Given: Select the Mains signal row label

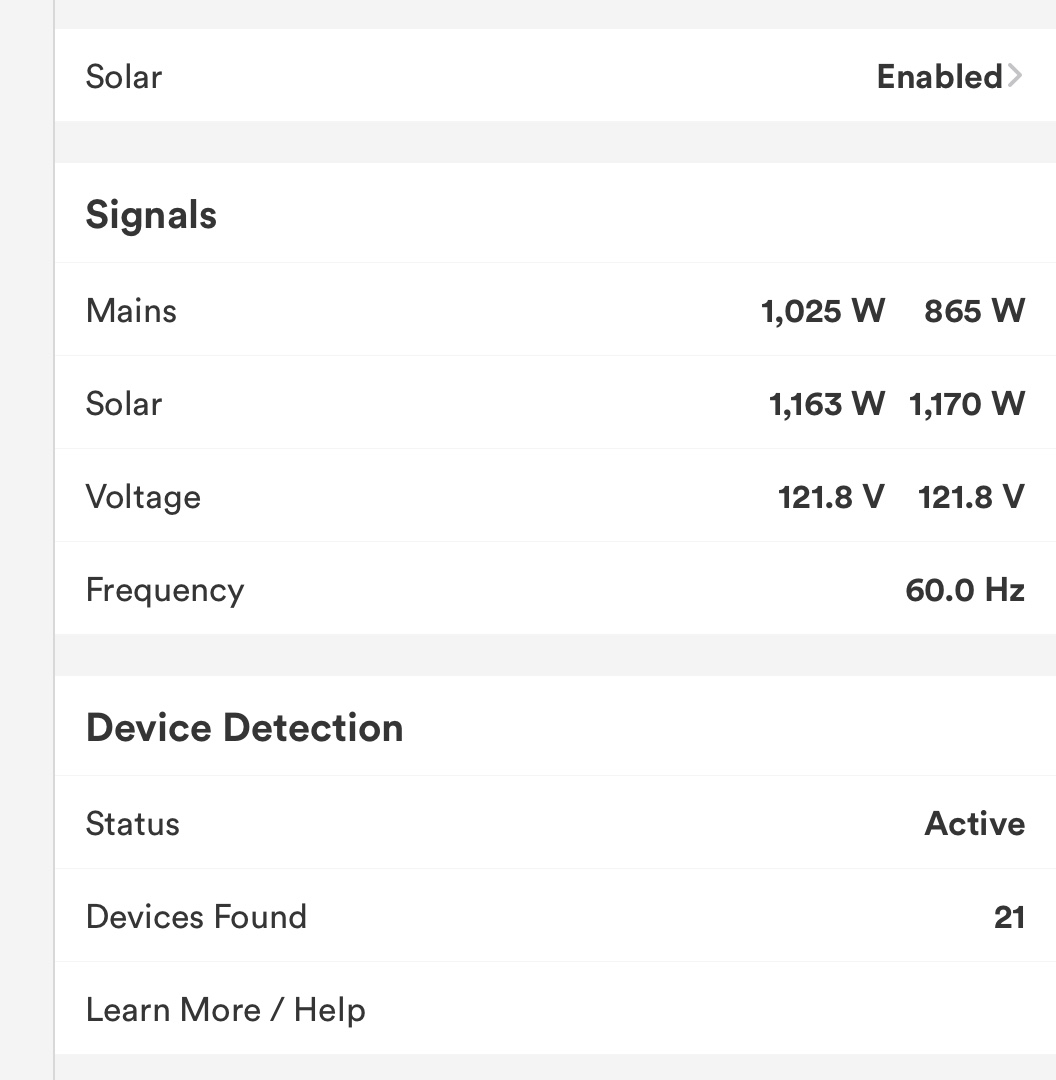Looking at the screenshot, I should tap(131, 311).
